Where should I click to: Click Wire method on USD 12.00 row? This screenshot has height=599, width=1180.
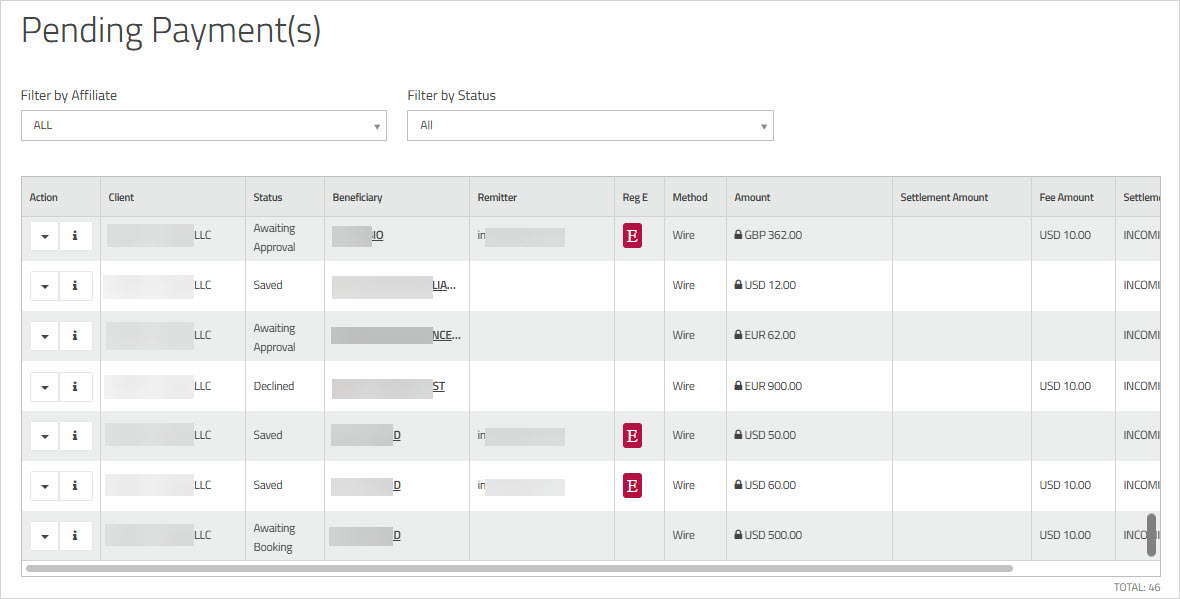pyautogui.click(x=683, y=284)
